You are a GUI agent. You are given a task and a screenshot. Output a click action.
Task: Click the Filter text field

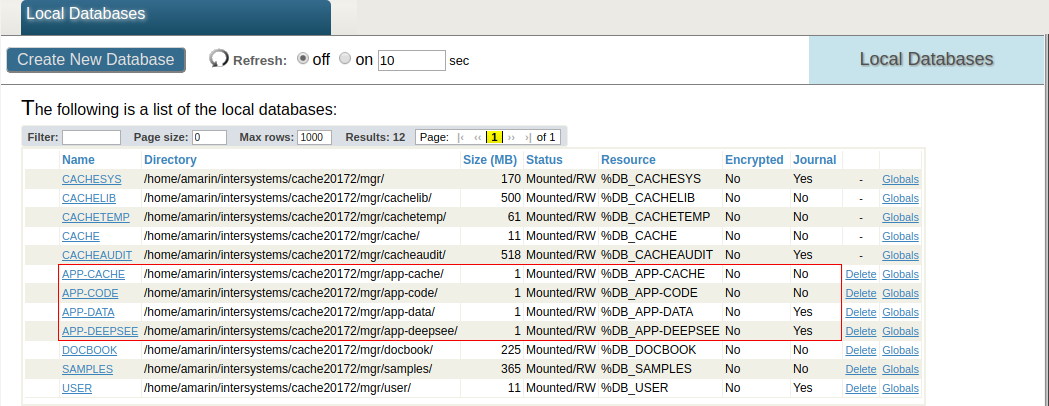91,137
